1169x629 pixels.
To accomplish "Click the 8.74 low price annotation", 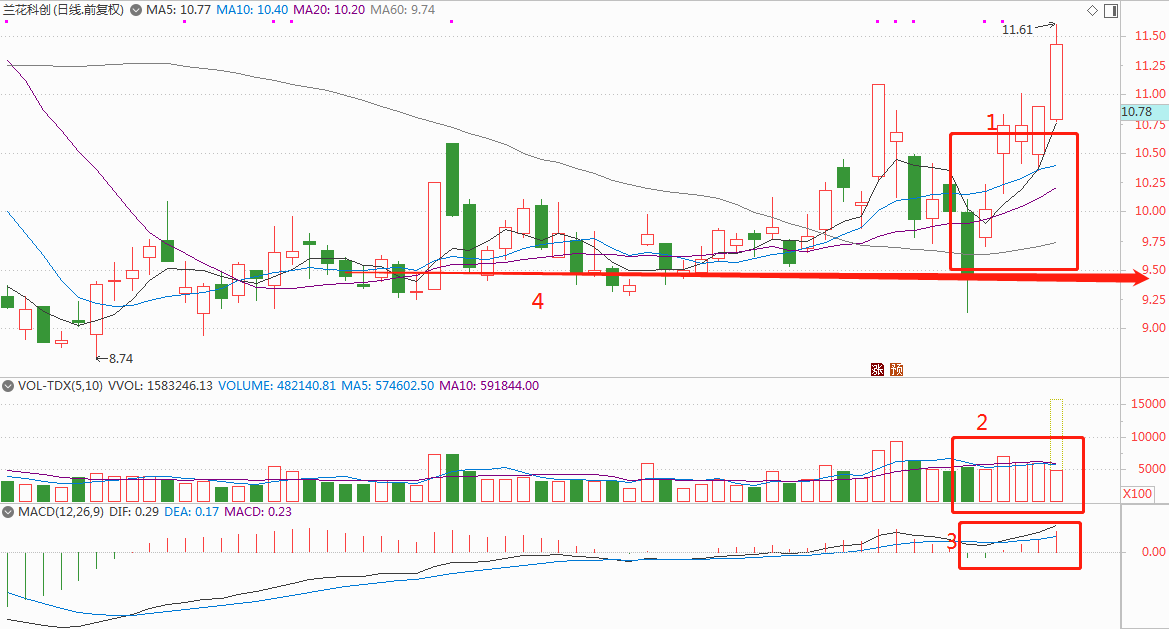I will pyautogui.click(x=121, y=358).
